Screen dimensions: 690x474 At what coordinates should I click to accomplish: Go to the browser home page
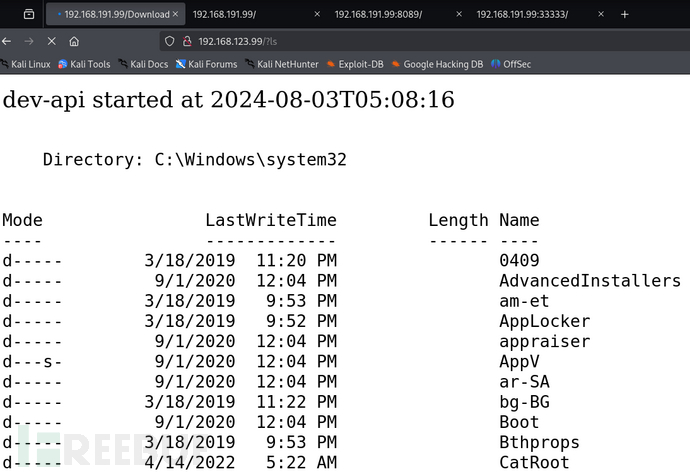tap(74, 41)
